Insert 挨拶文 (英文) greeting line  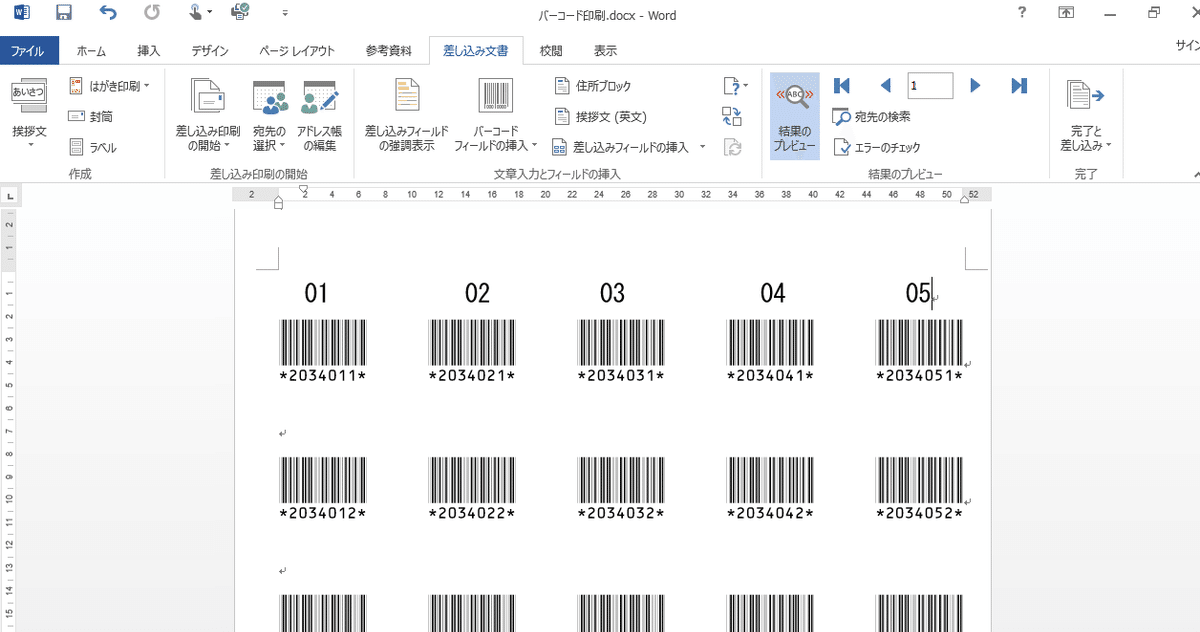click(601, 116)
